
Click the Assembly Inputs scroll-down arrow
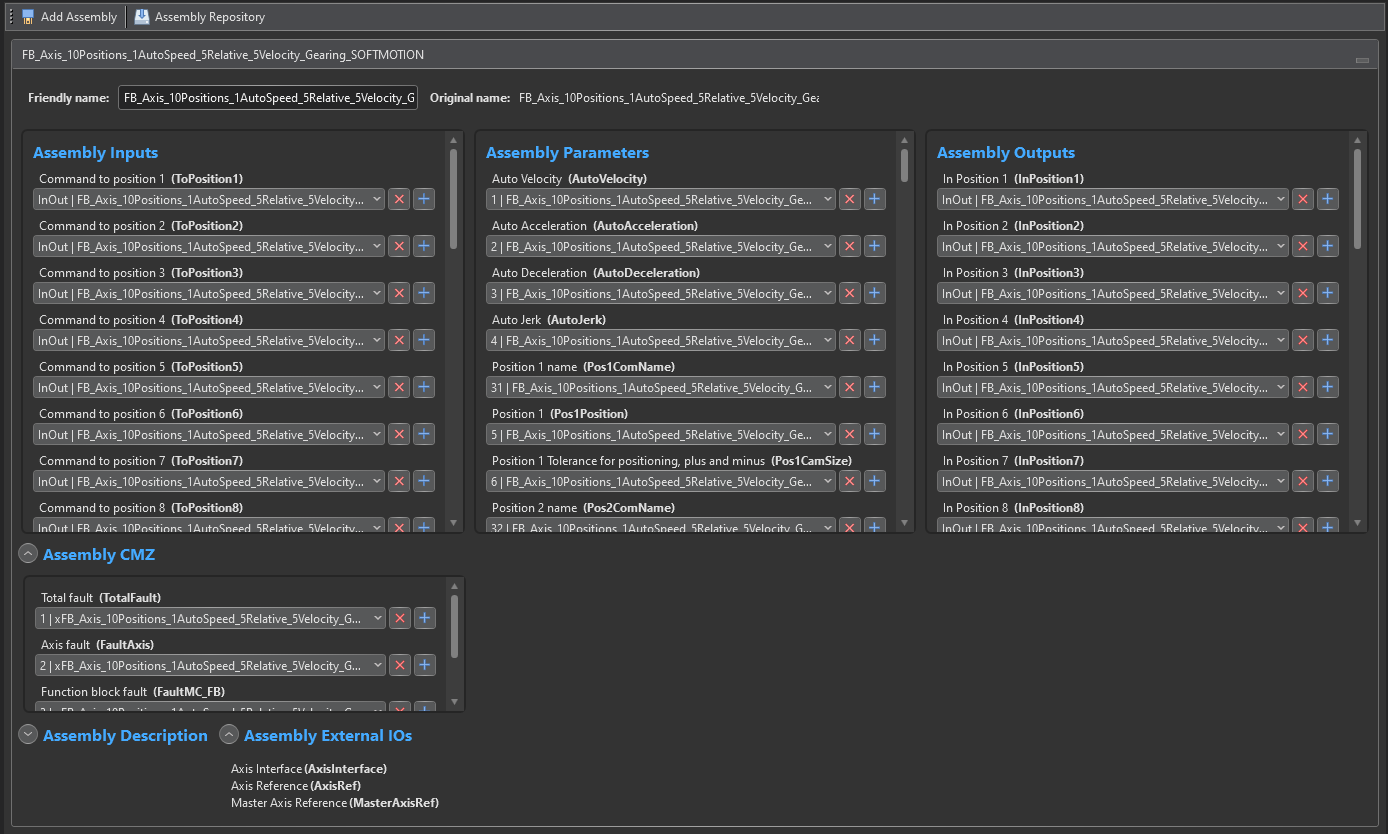click(454, 523)
